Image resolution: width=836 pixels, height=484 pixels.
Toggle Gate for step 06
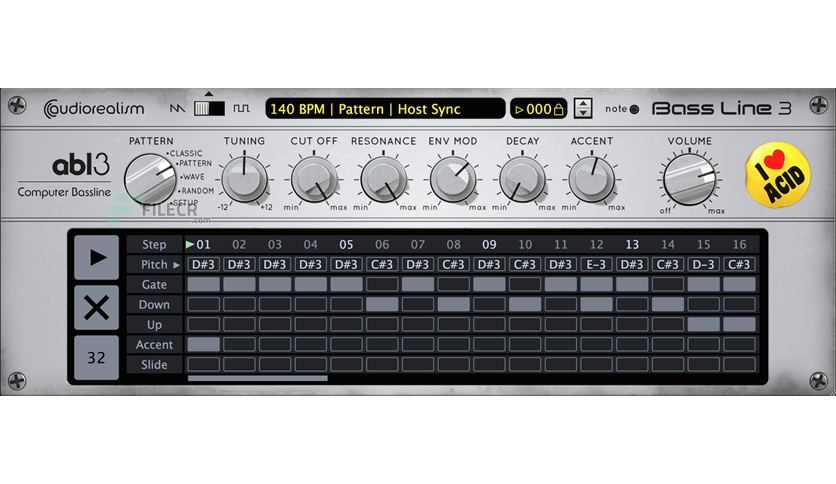click(x=382, y=285)
